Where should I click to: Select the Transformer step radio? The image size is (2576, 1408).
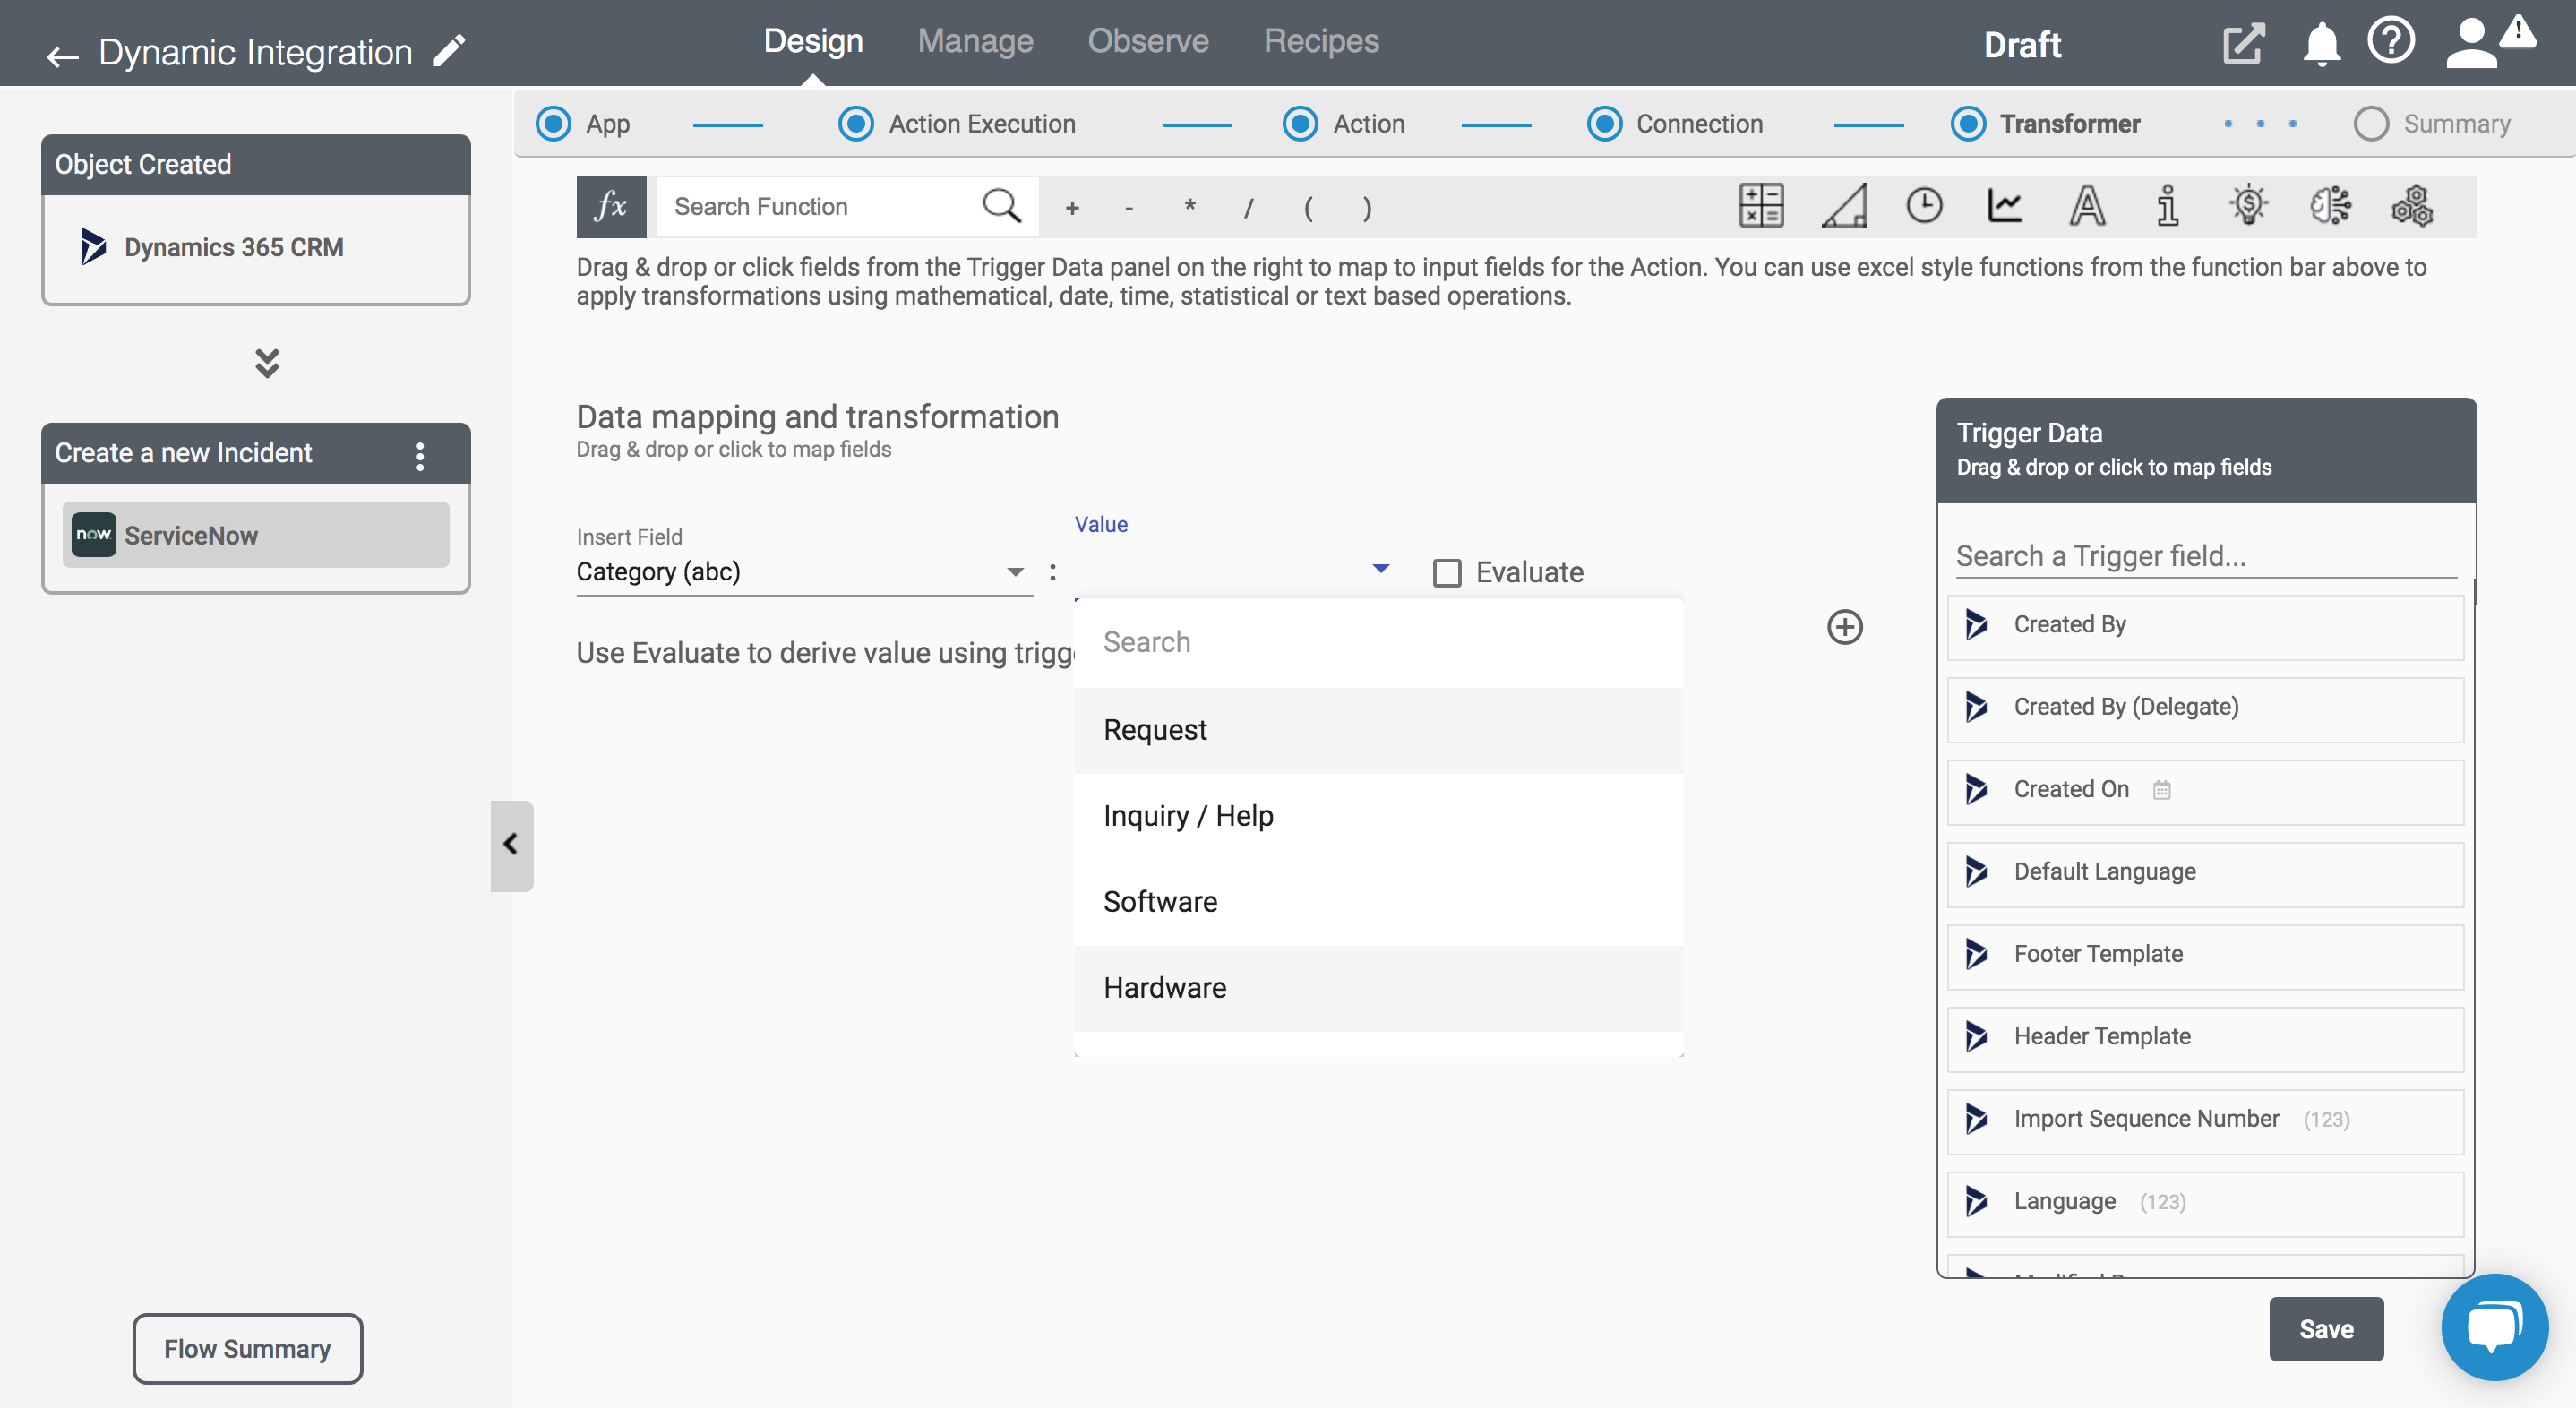(x=1968, y=124)
